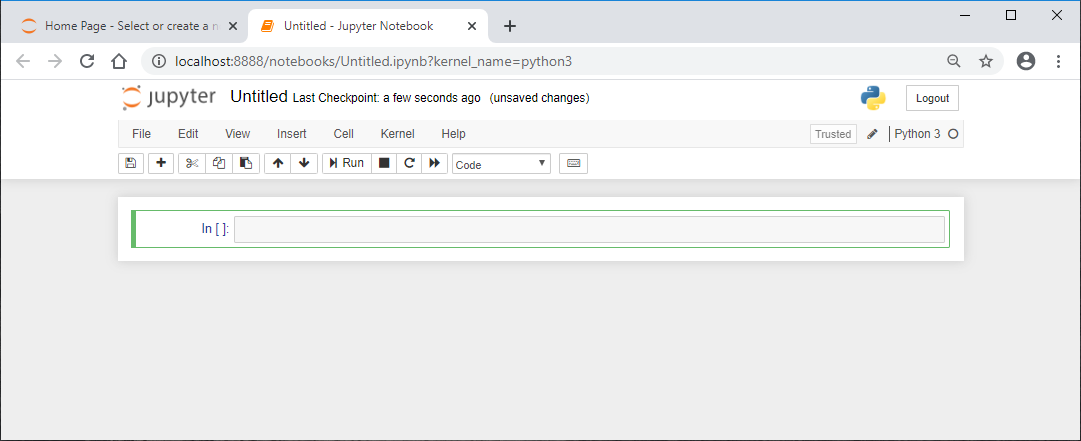Move selected cell down arrow
1081x441 pixels.
(304, 163)
